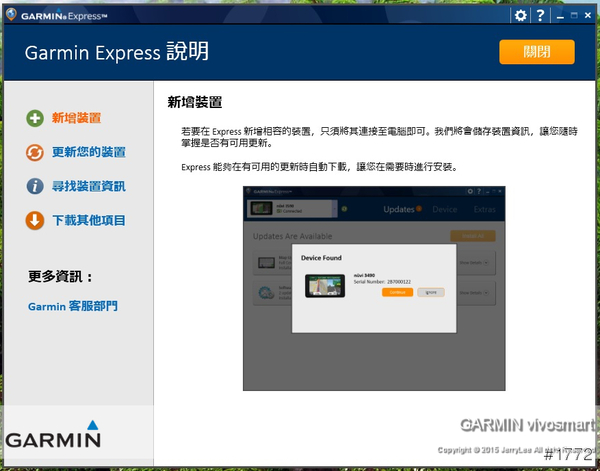Minimize the Garmin Express window

[x=560, y=16]
